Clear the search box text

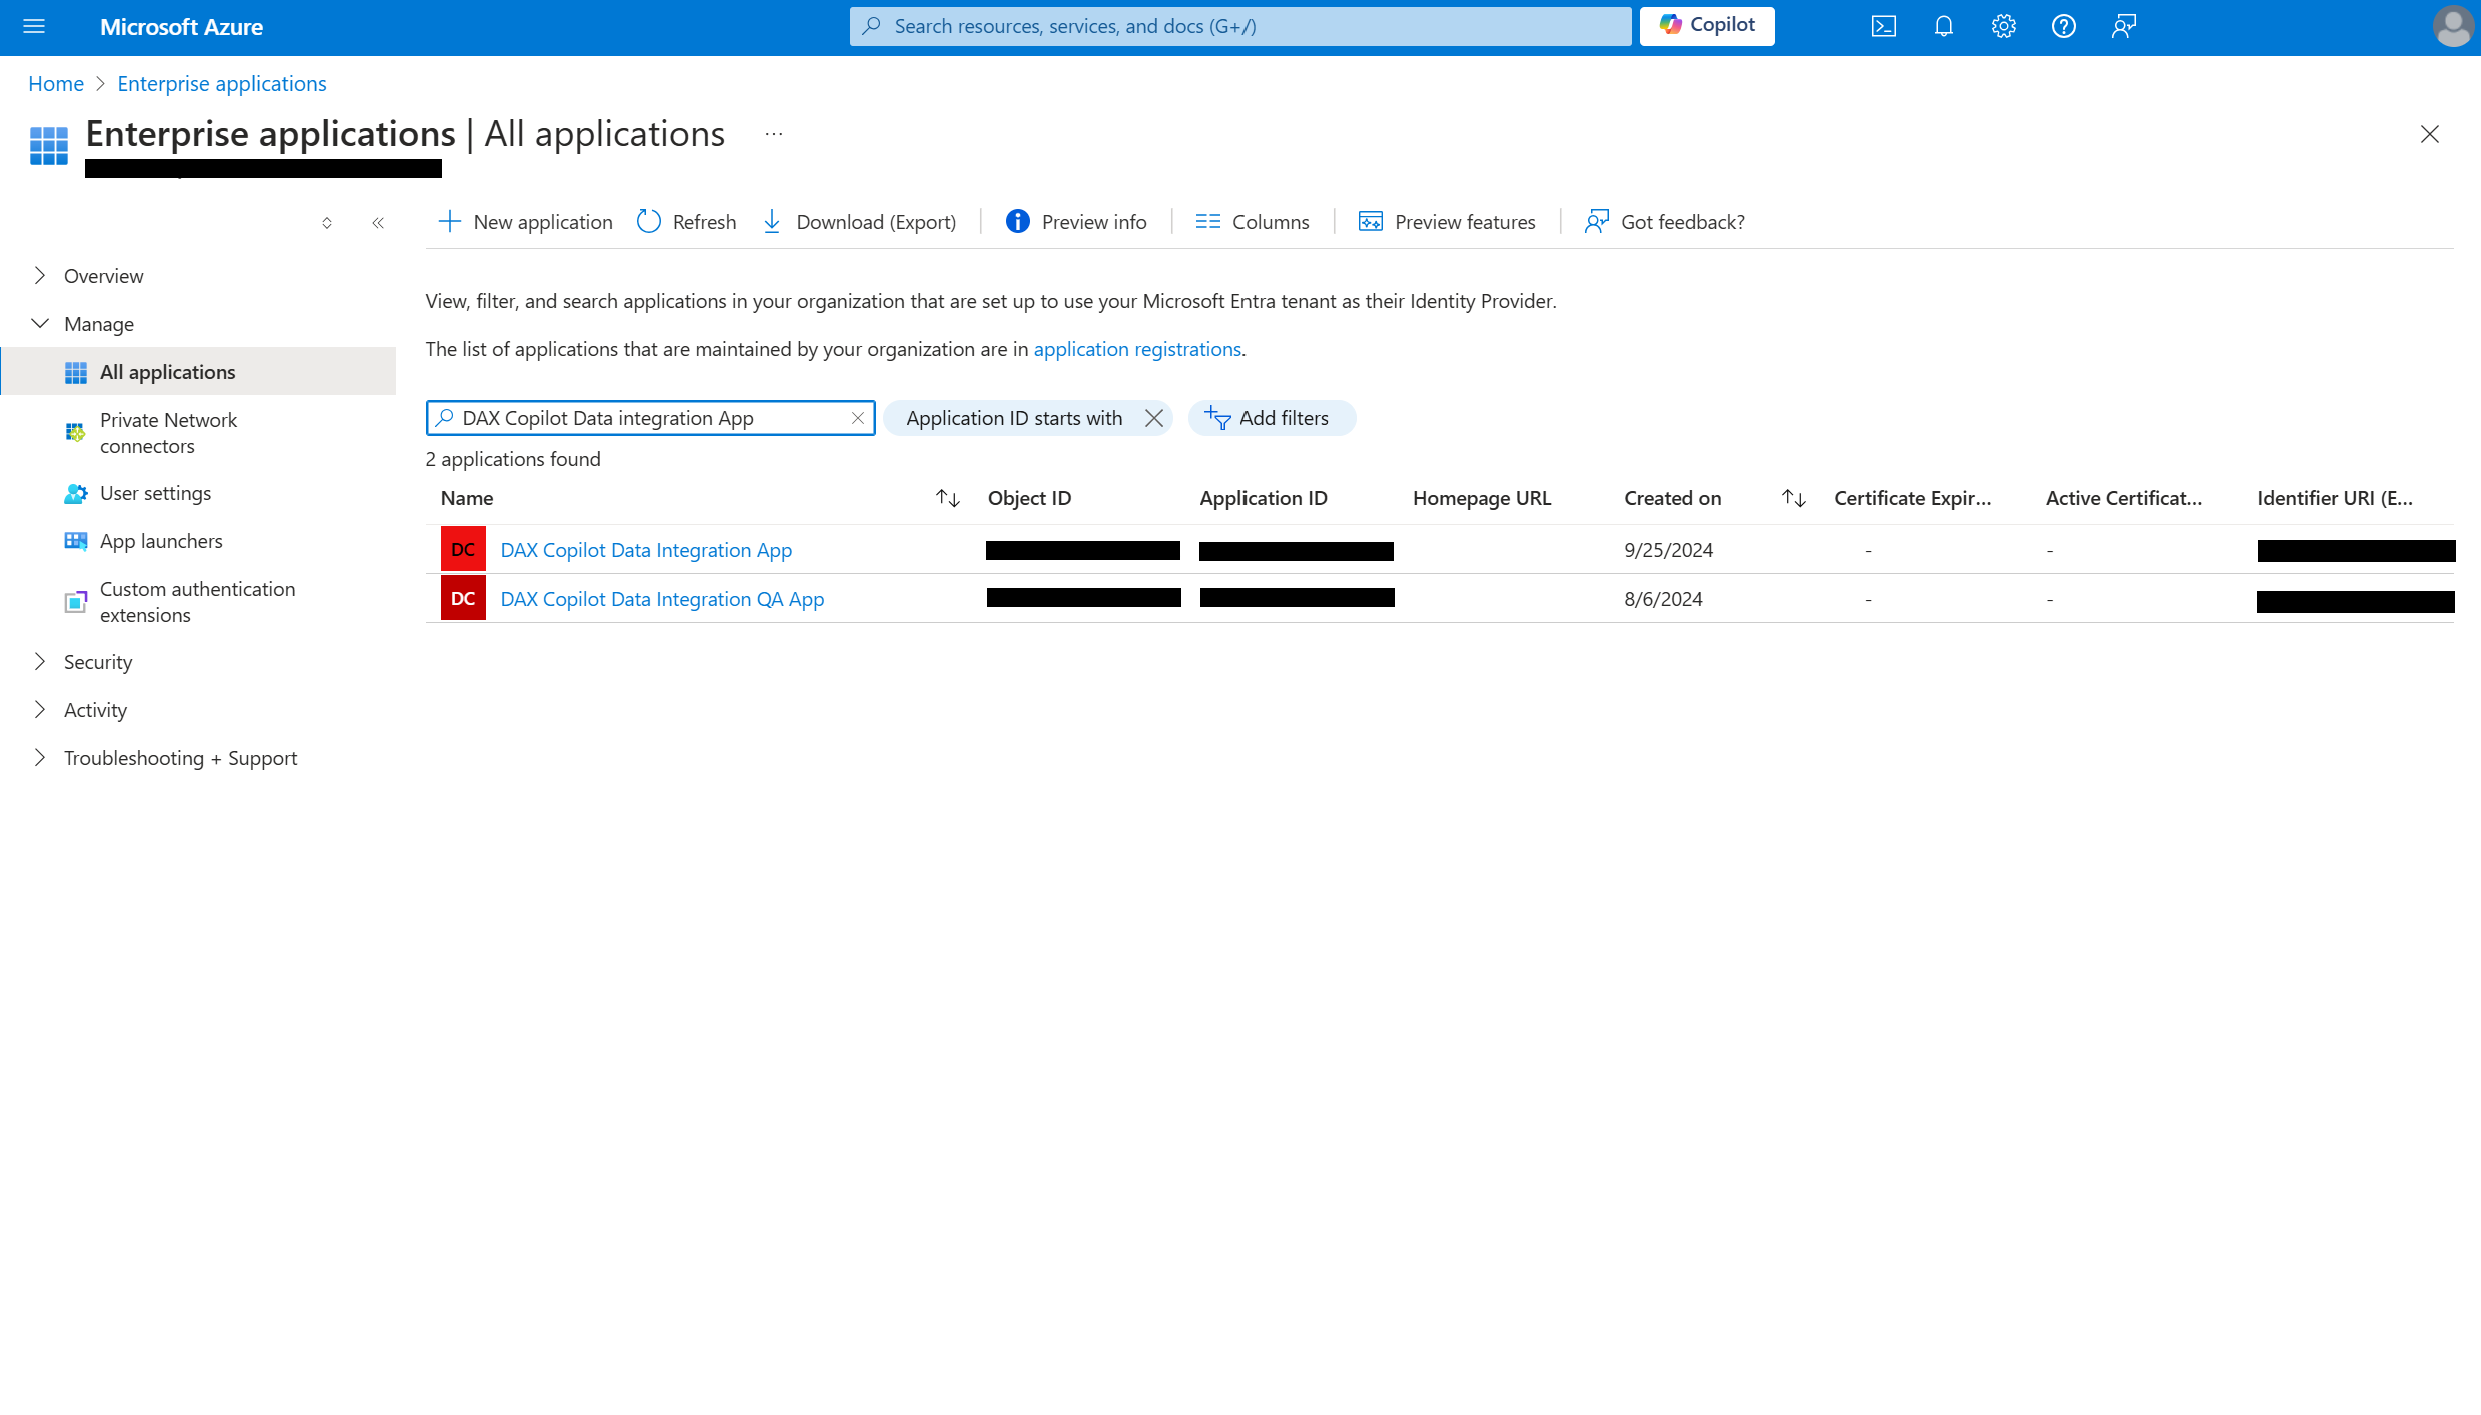(858, 418)
